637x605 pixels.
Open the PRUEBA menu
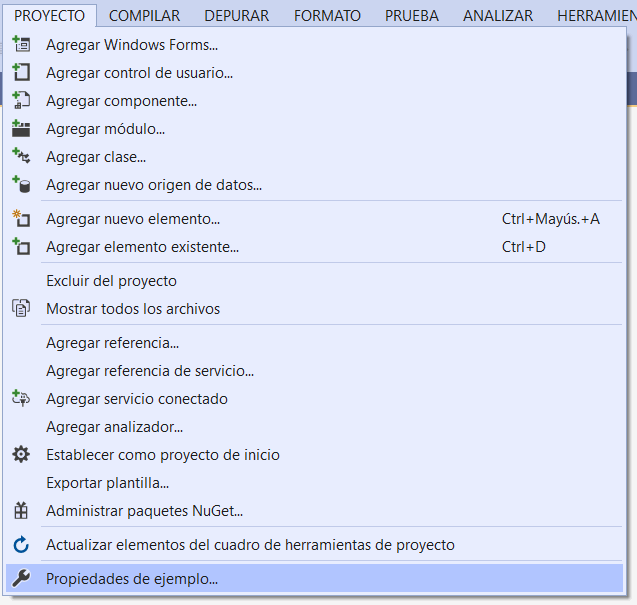pyautogui.click(x=412, y=15)
